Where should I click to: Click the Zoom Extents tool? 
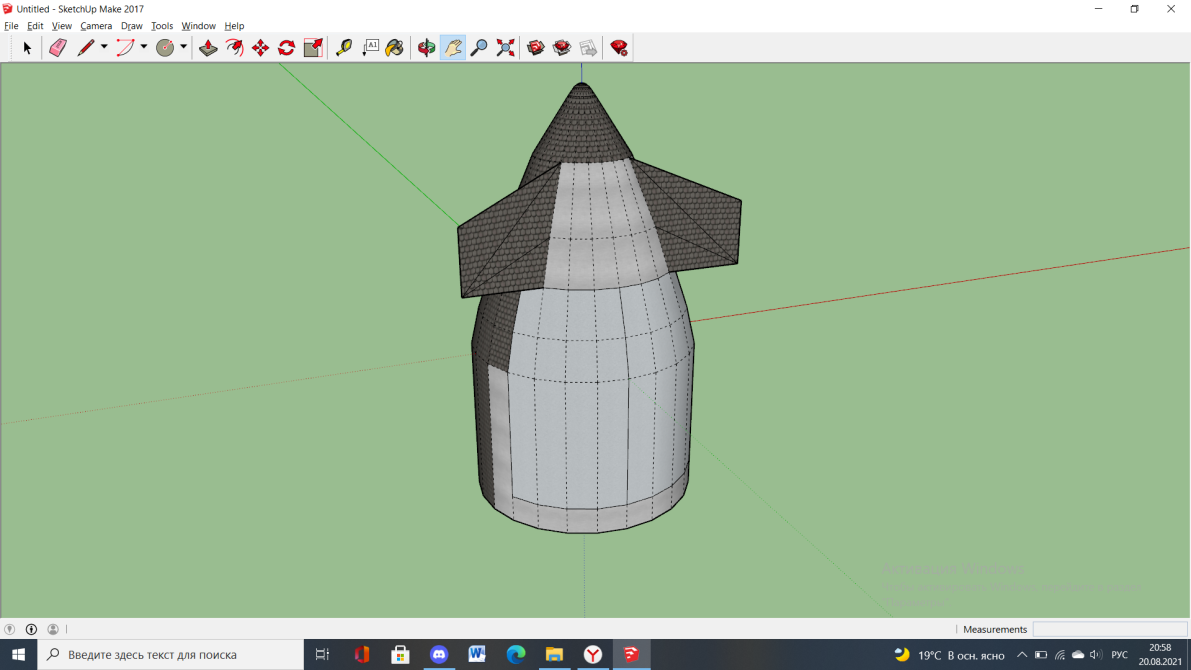pyautogui.click(x=506, y=48)
